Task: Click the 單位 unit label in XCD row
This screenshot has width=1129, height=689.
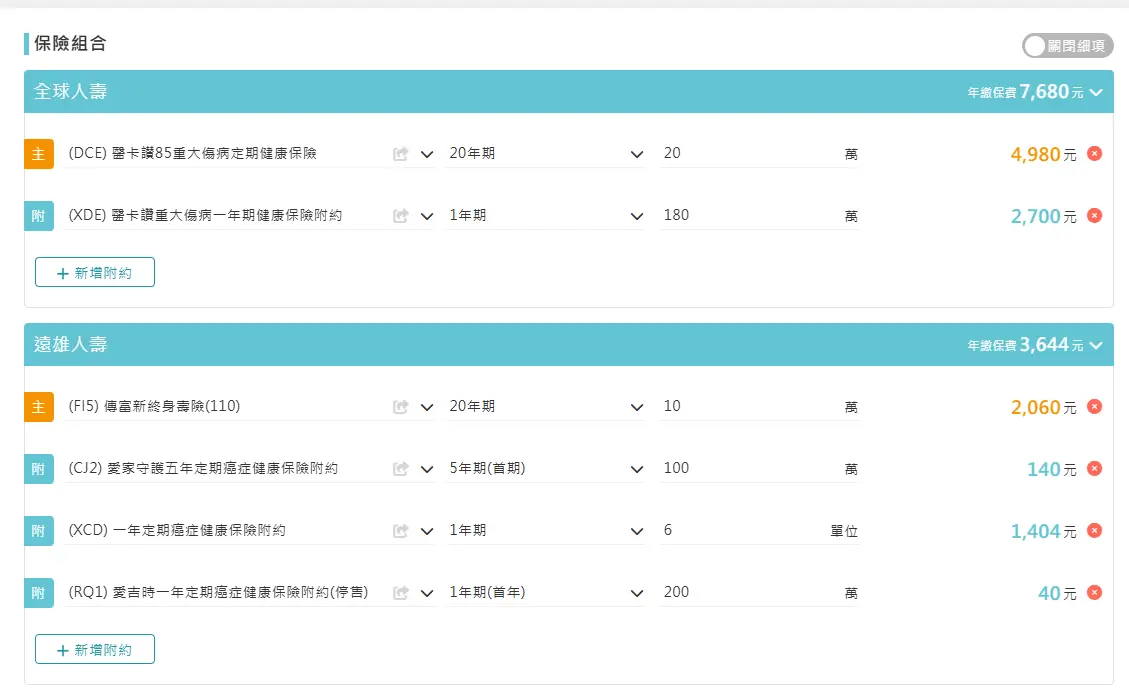Action: [844, 531]
